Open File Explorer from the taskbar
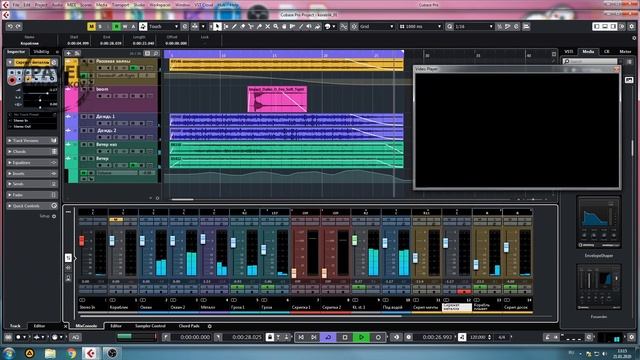640x360 pixels. pos(50,353)
